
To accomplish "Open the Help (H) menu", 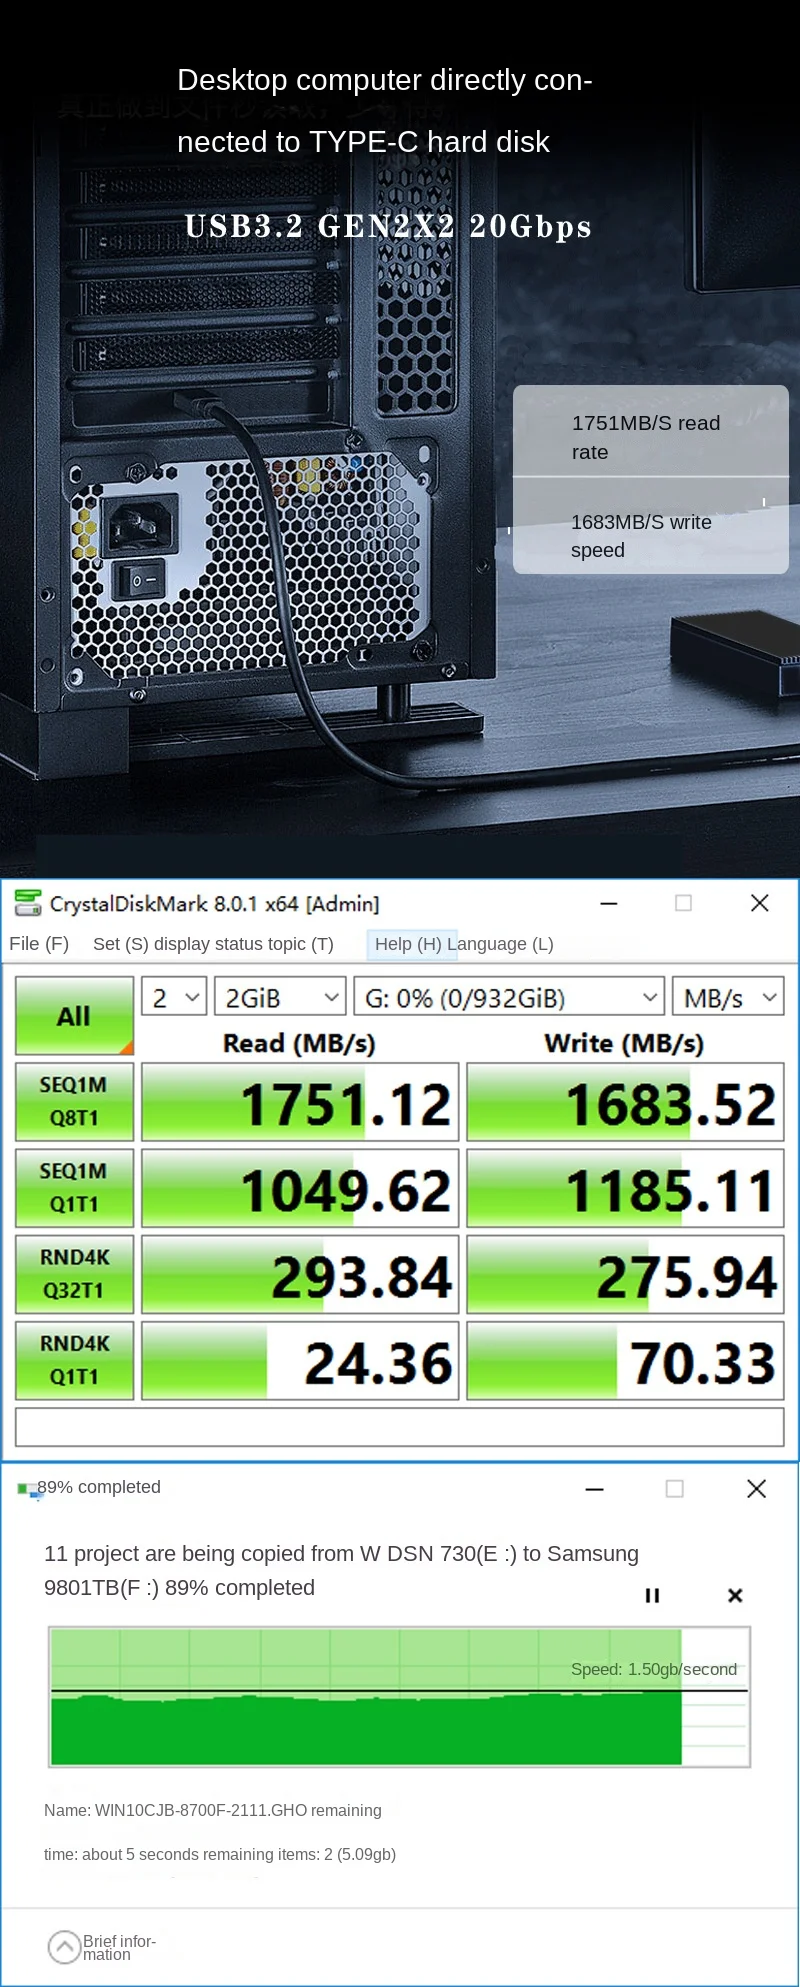I will click(407, 944).
